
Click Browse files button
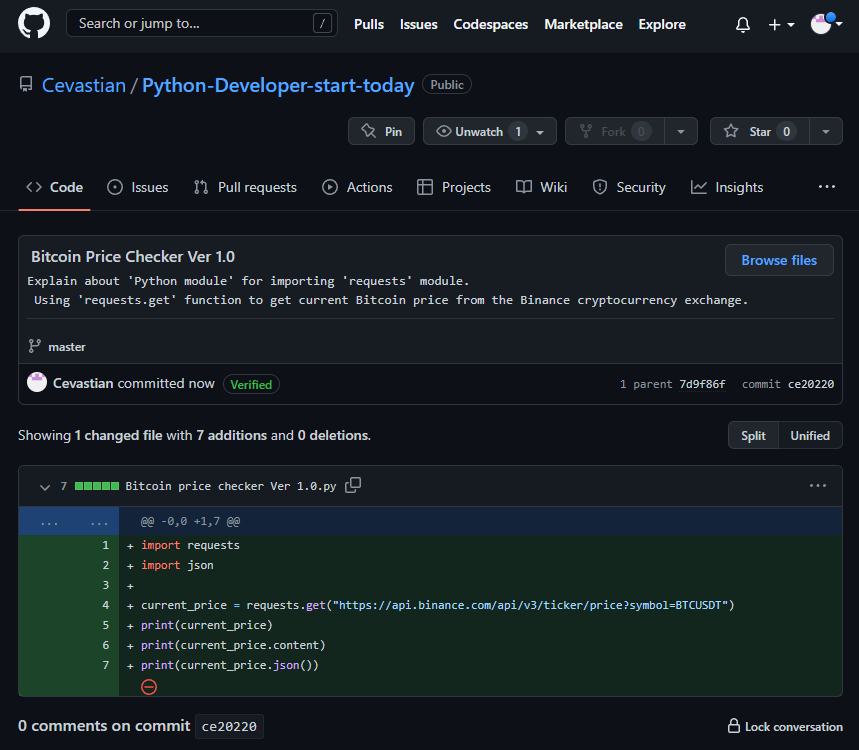778,260
